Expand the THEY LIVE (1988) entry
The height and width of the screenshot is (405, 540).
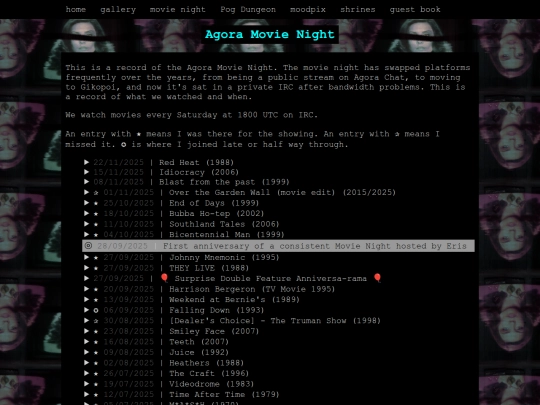[87, 268]
